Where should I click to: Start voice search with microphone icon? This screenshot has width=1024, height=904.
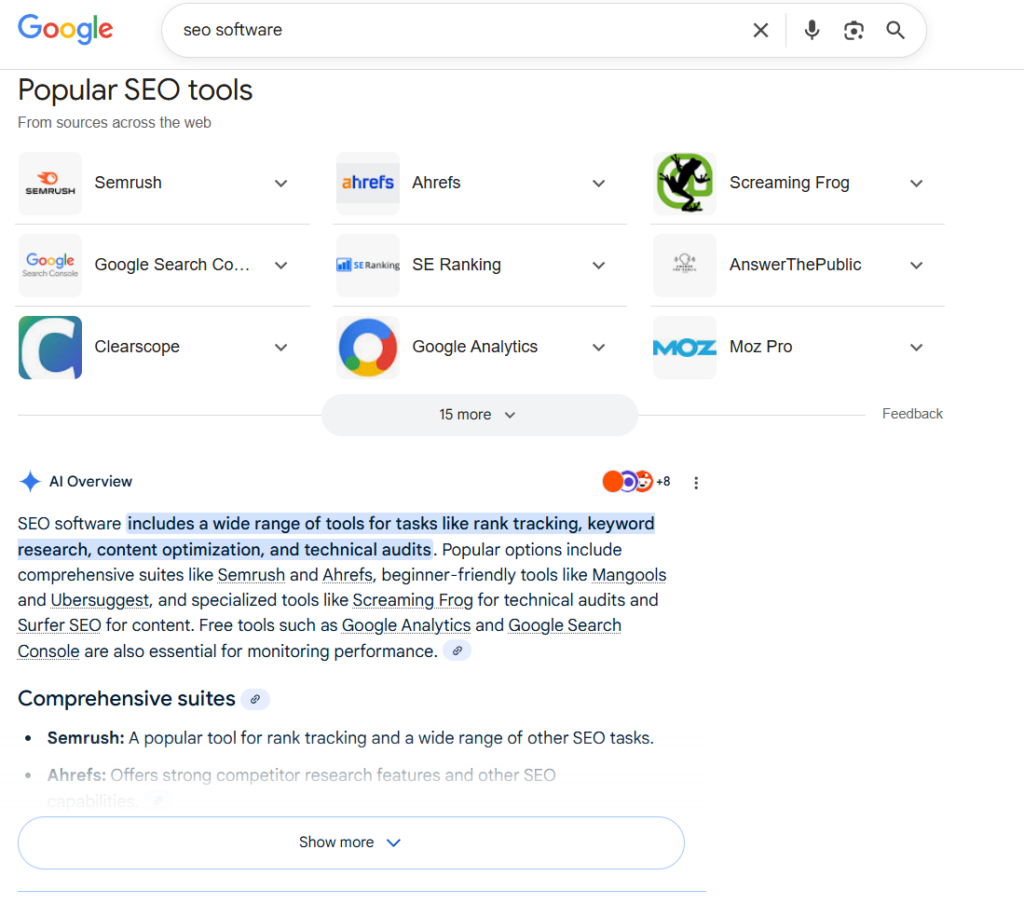click(812, 30)
